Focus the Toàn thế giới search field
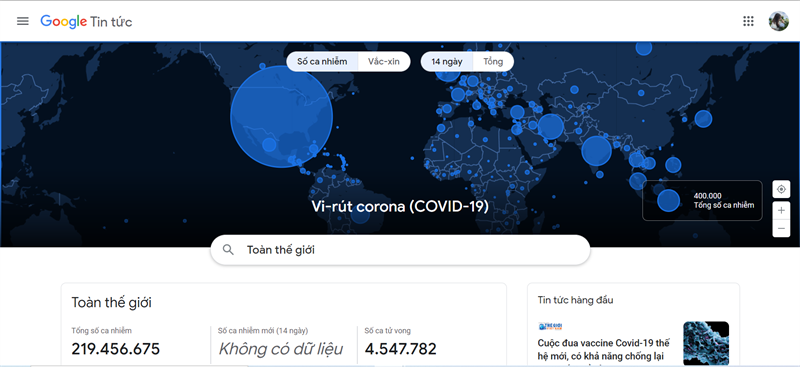Image resolution: width=800 pixels, height=367 pixels. pyautogui.click(x=400, y=250)
